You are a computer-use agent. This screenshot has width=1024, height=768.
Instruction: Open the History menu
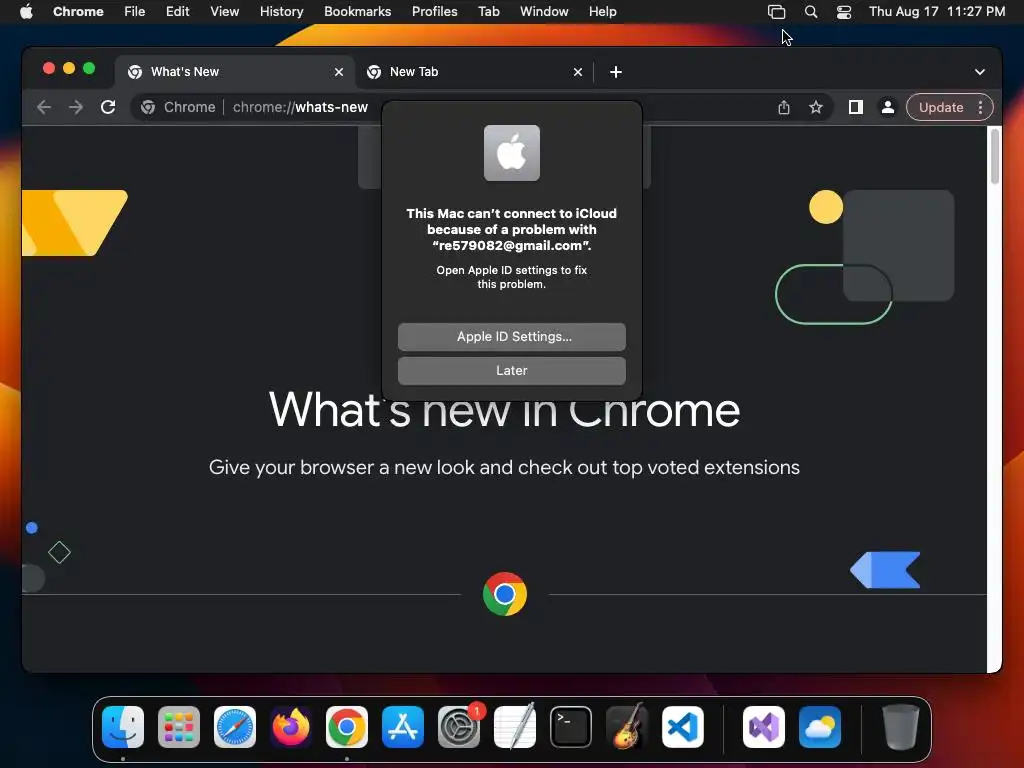(x=281, y=12)
